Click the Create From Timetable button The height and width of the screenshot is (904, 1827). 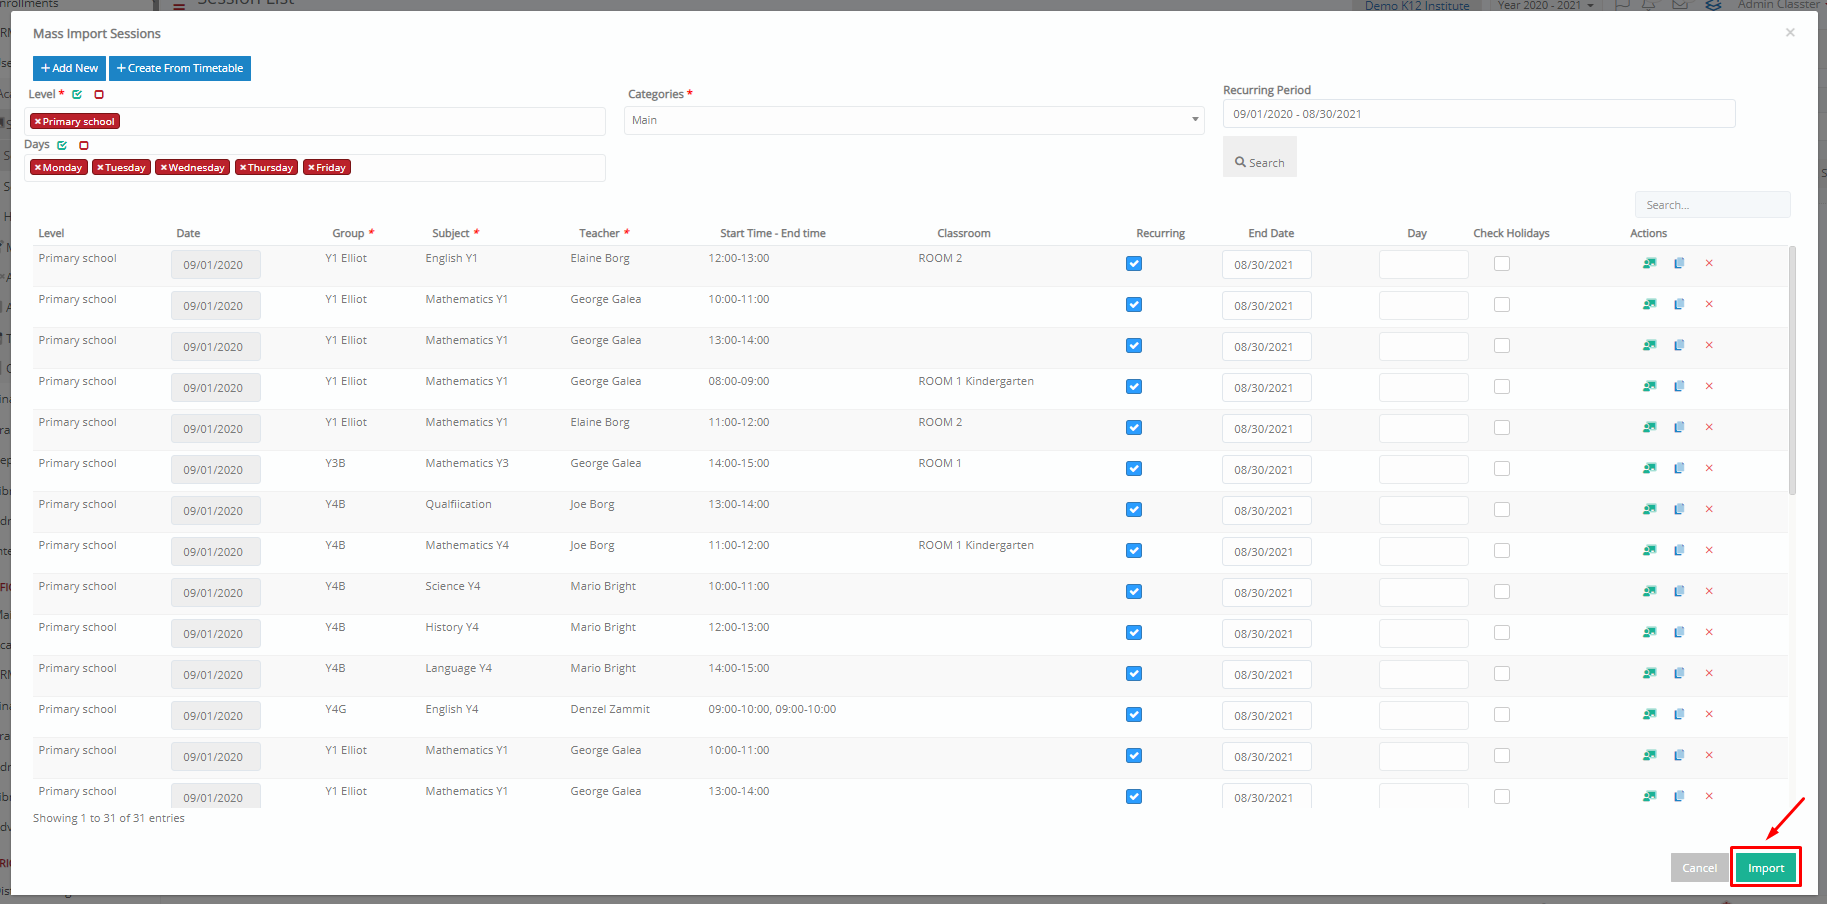point(180,68)
